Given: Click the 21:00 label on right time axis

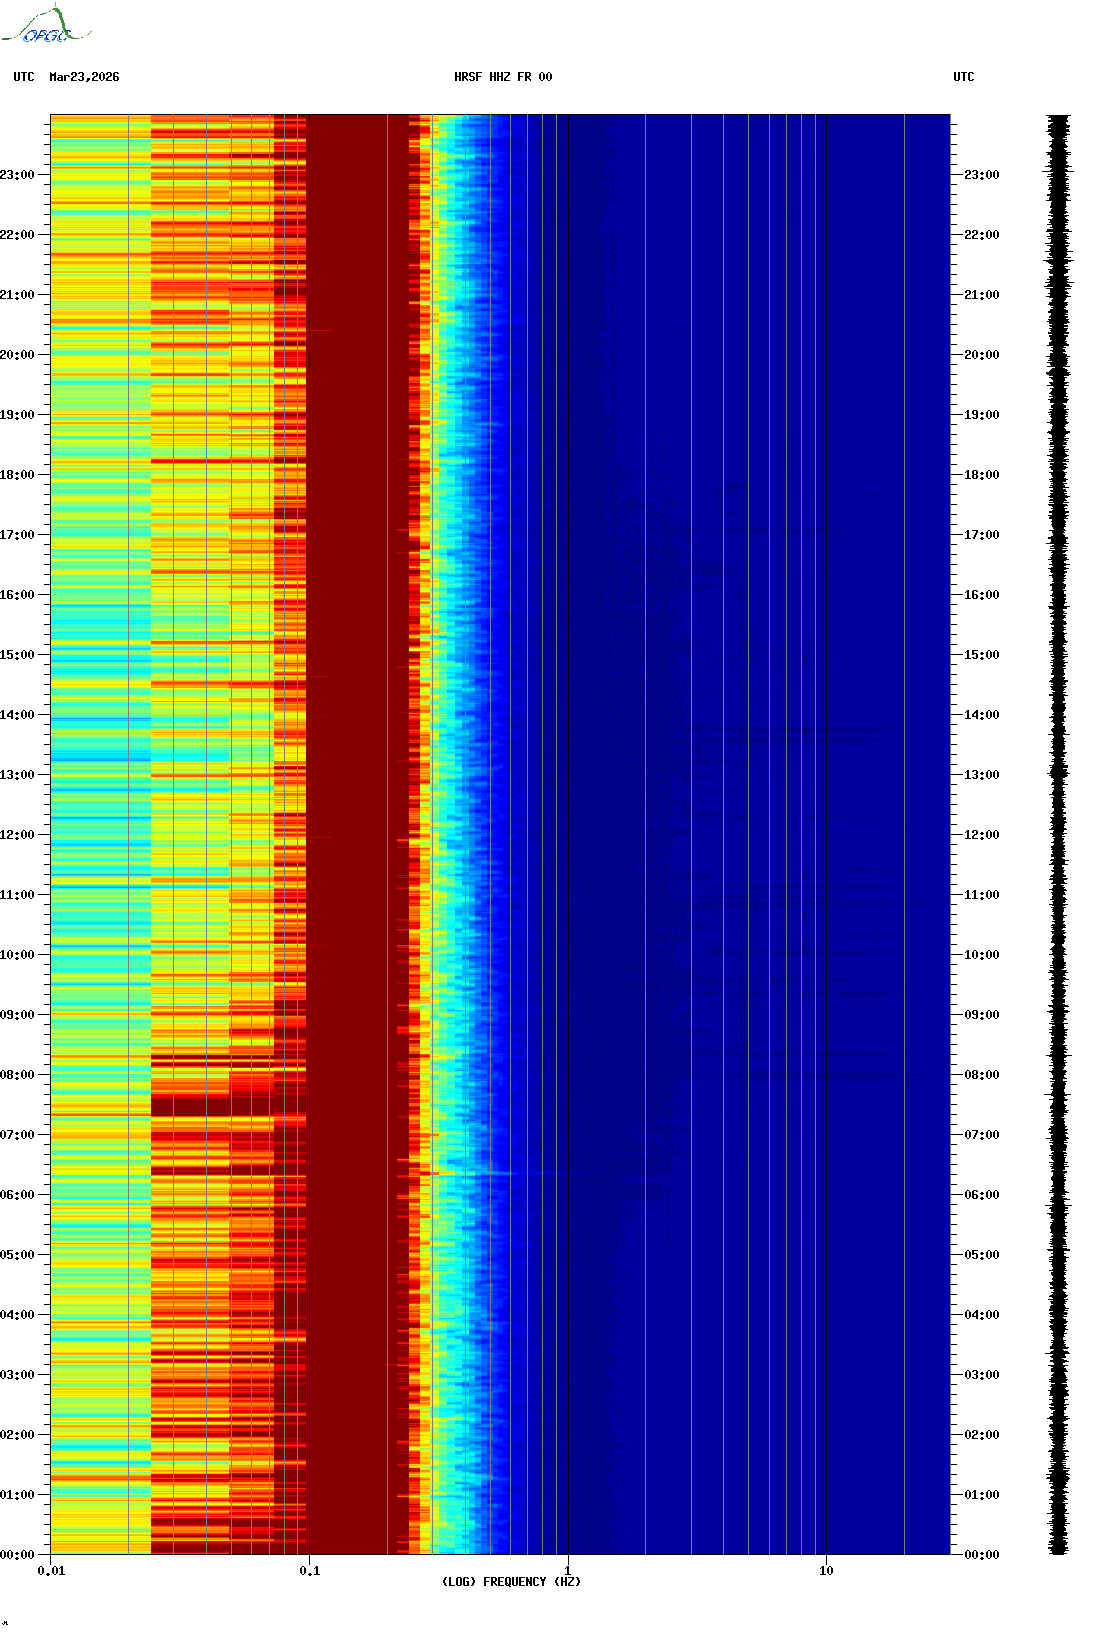Looking at the screenshot, I should click(x=982, y=295).
